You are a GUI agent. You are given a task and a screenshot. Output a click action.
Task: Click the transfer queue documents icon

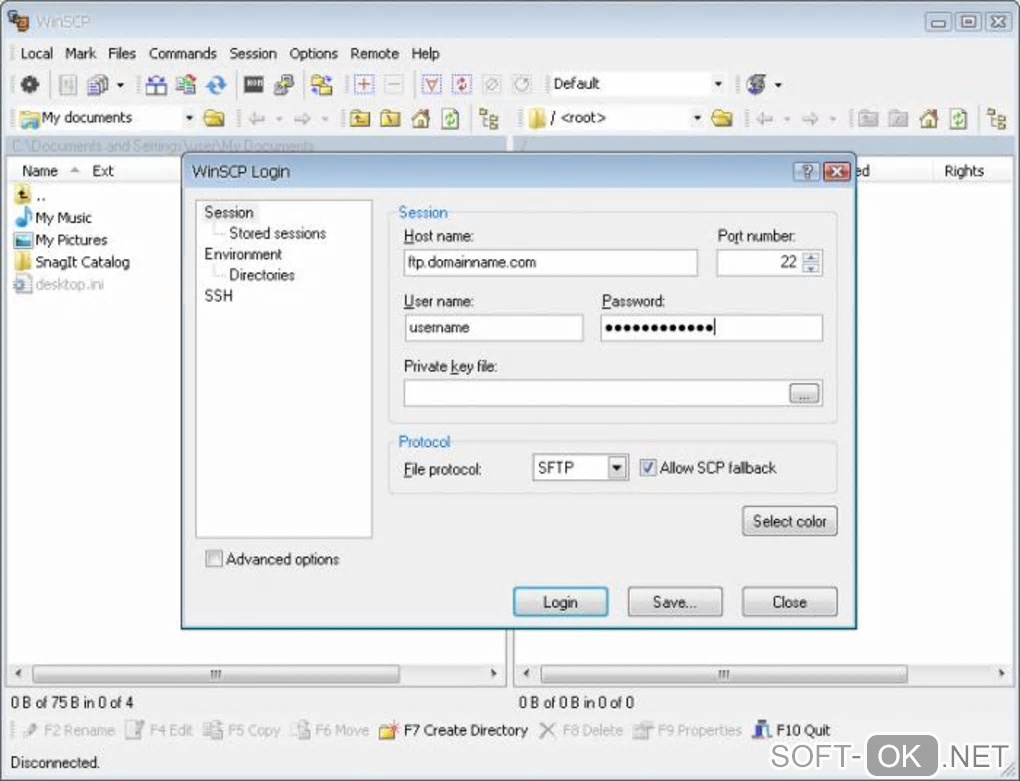coord(98,85)
